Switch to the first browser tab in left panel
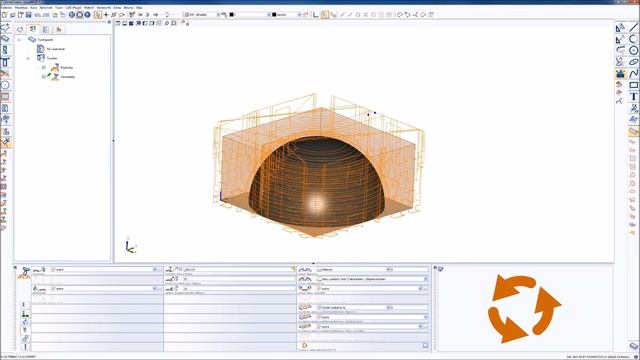This screenshot has height=360, width=640. click(x=20, y=29)
